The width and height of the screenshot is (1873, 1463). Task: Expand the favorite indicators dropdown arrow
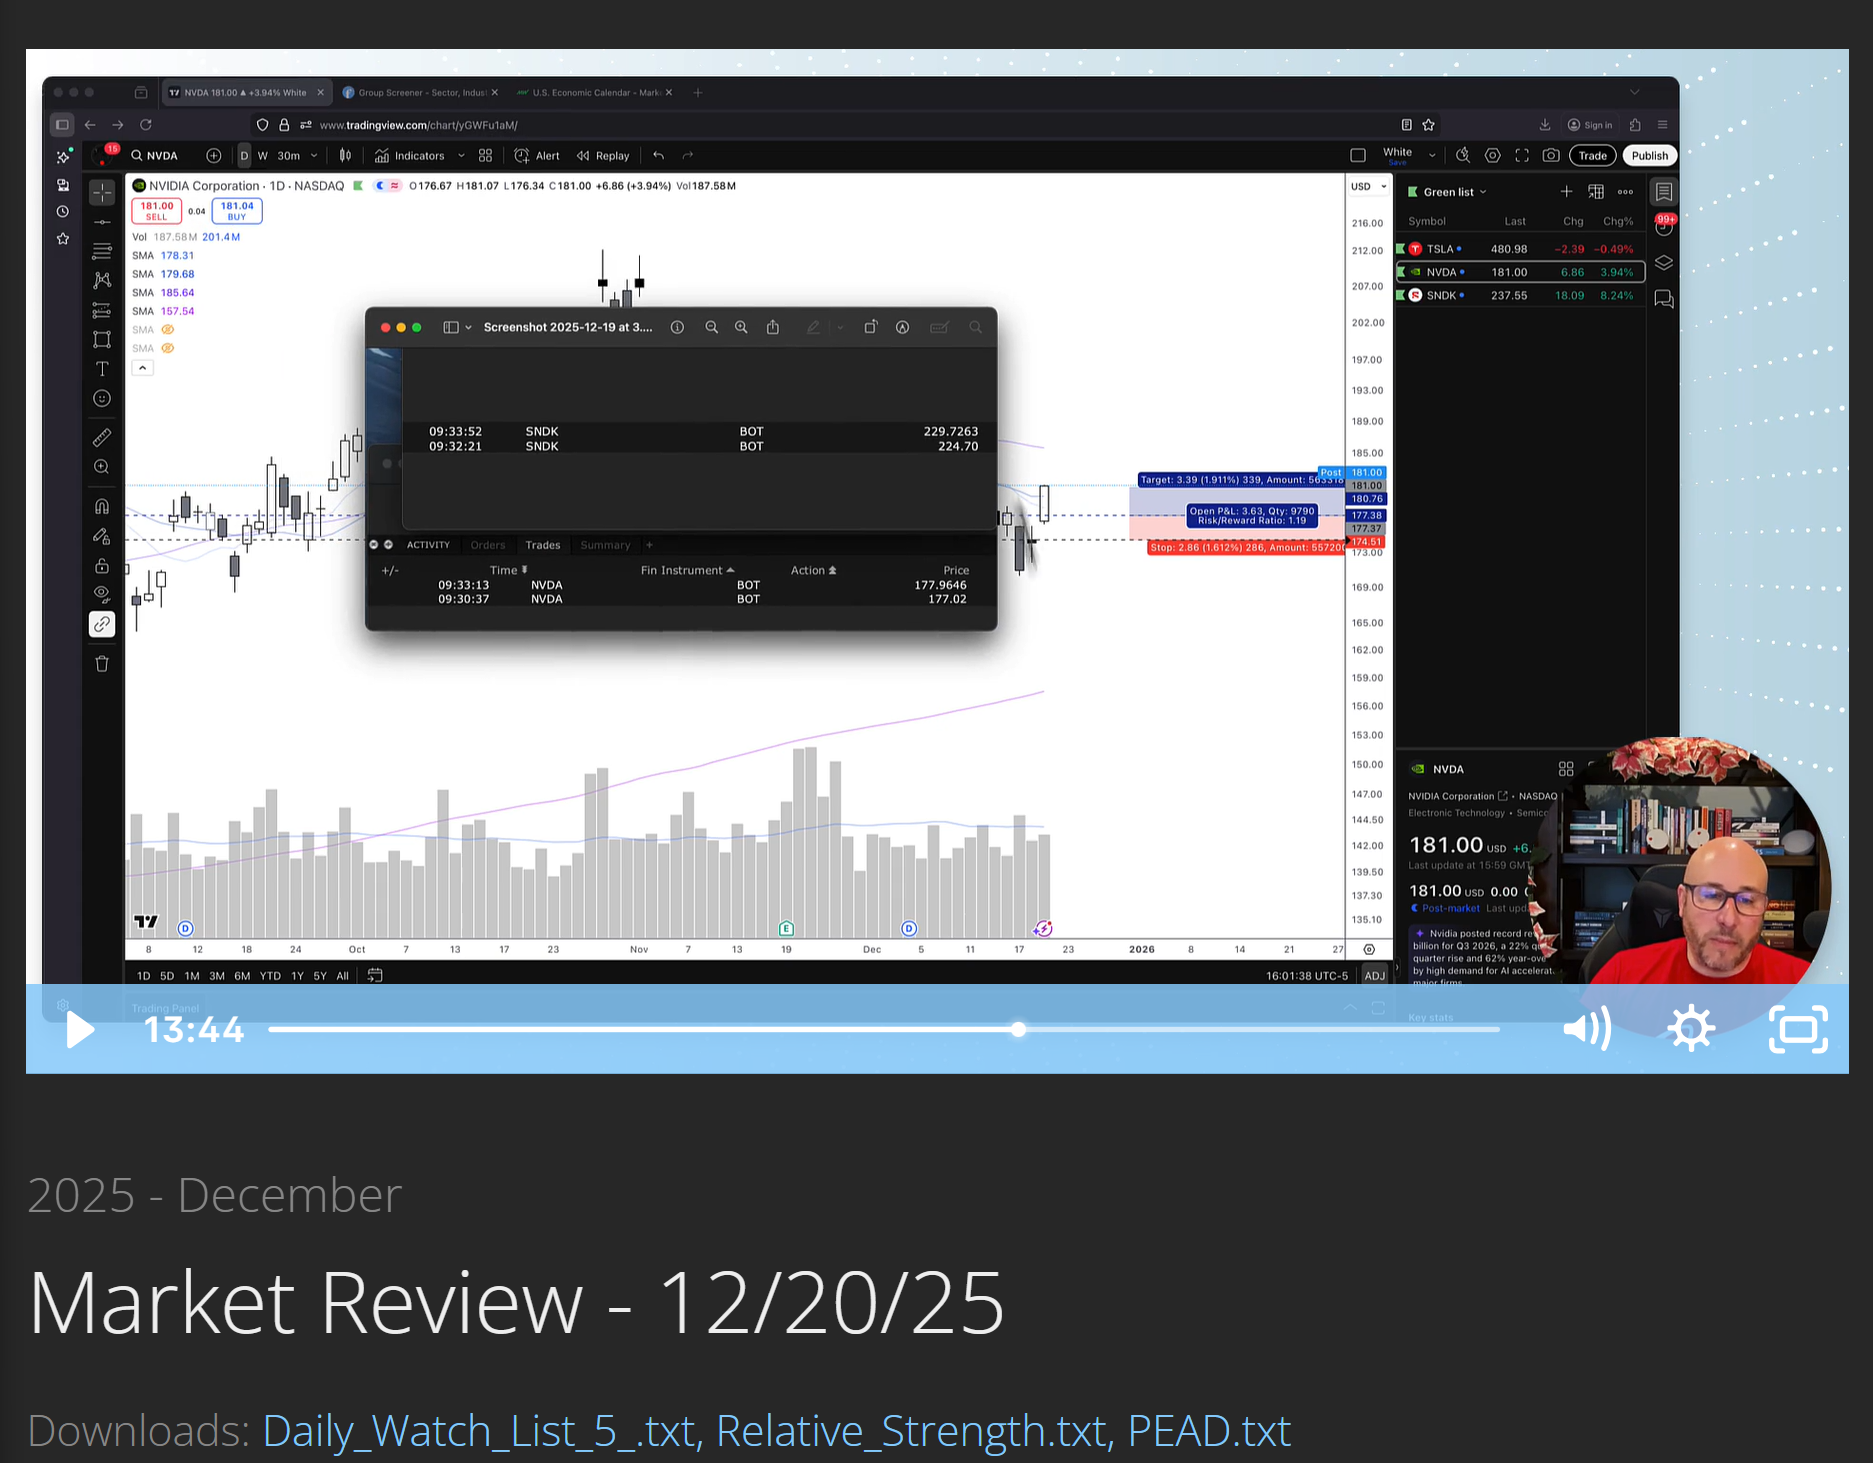461,156
